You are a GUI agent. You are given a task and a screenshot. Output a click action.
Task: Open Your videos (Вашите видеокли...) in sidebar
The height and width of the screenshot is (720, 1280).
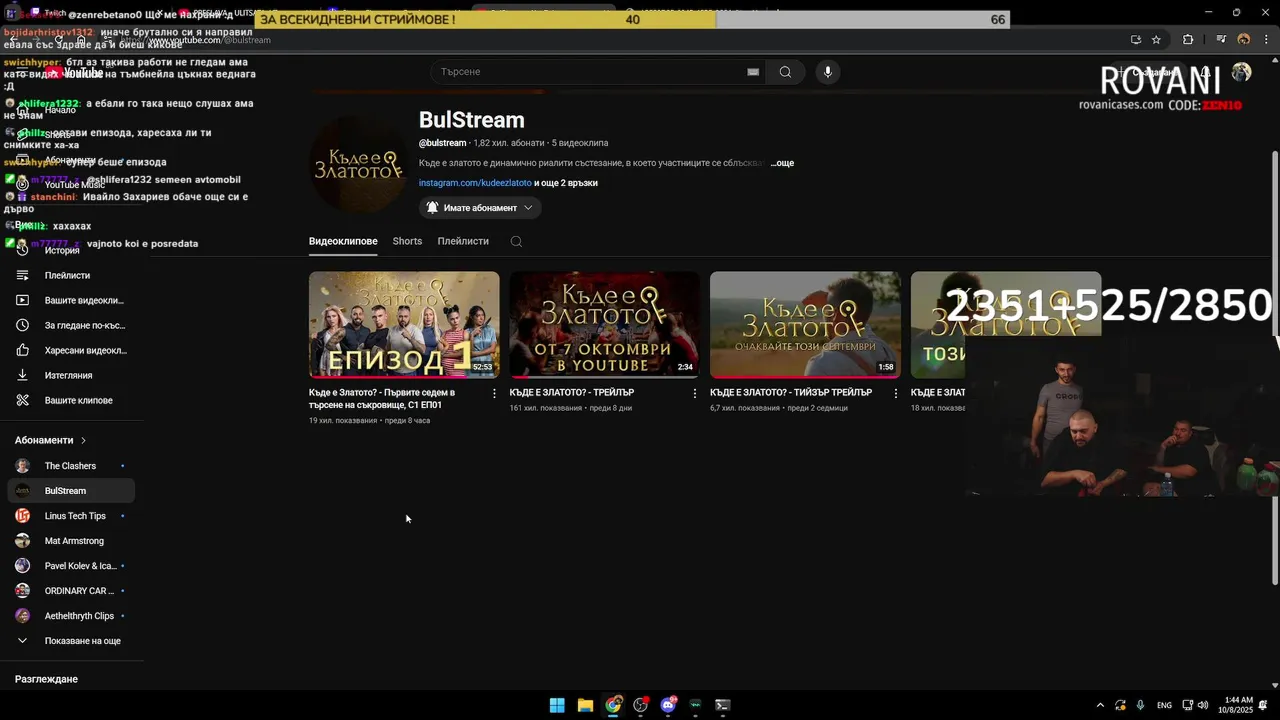[x=70, y=300]
